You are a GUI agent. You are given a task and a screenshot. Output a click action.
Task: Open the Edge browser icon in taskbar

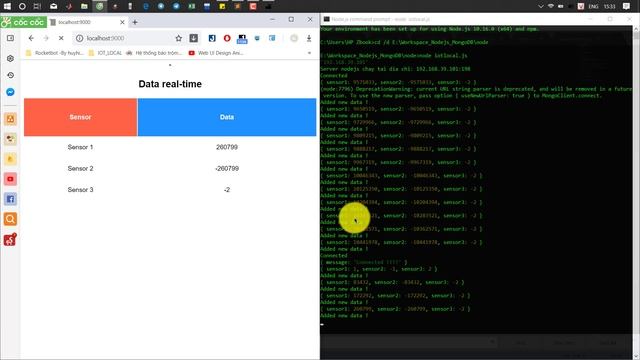[146, 6]
